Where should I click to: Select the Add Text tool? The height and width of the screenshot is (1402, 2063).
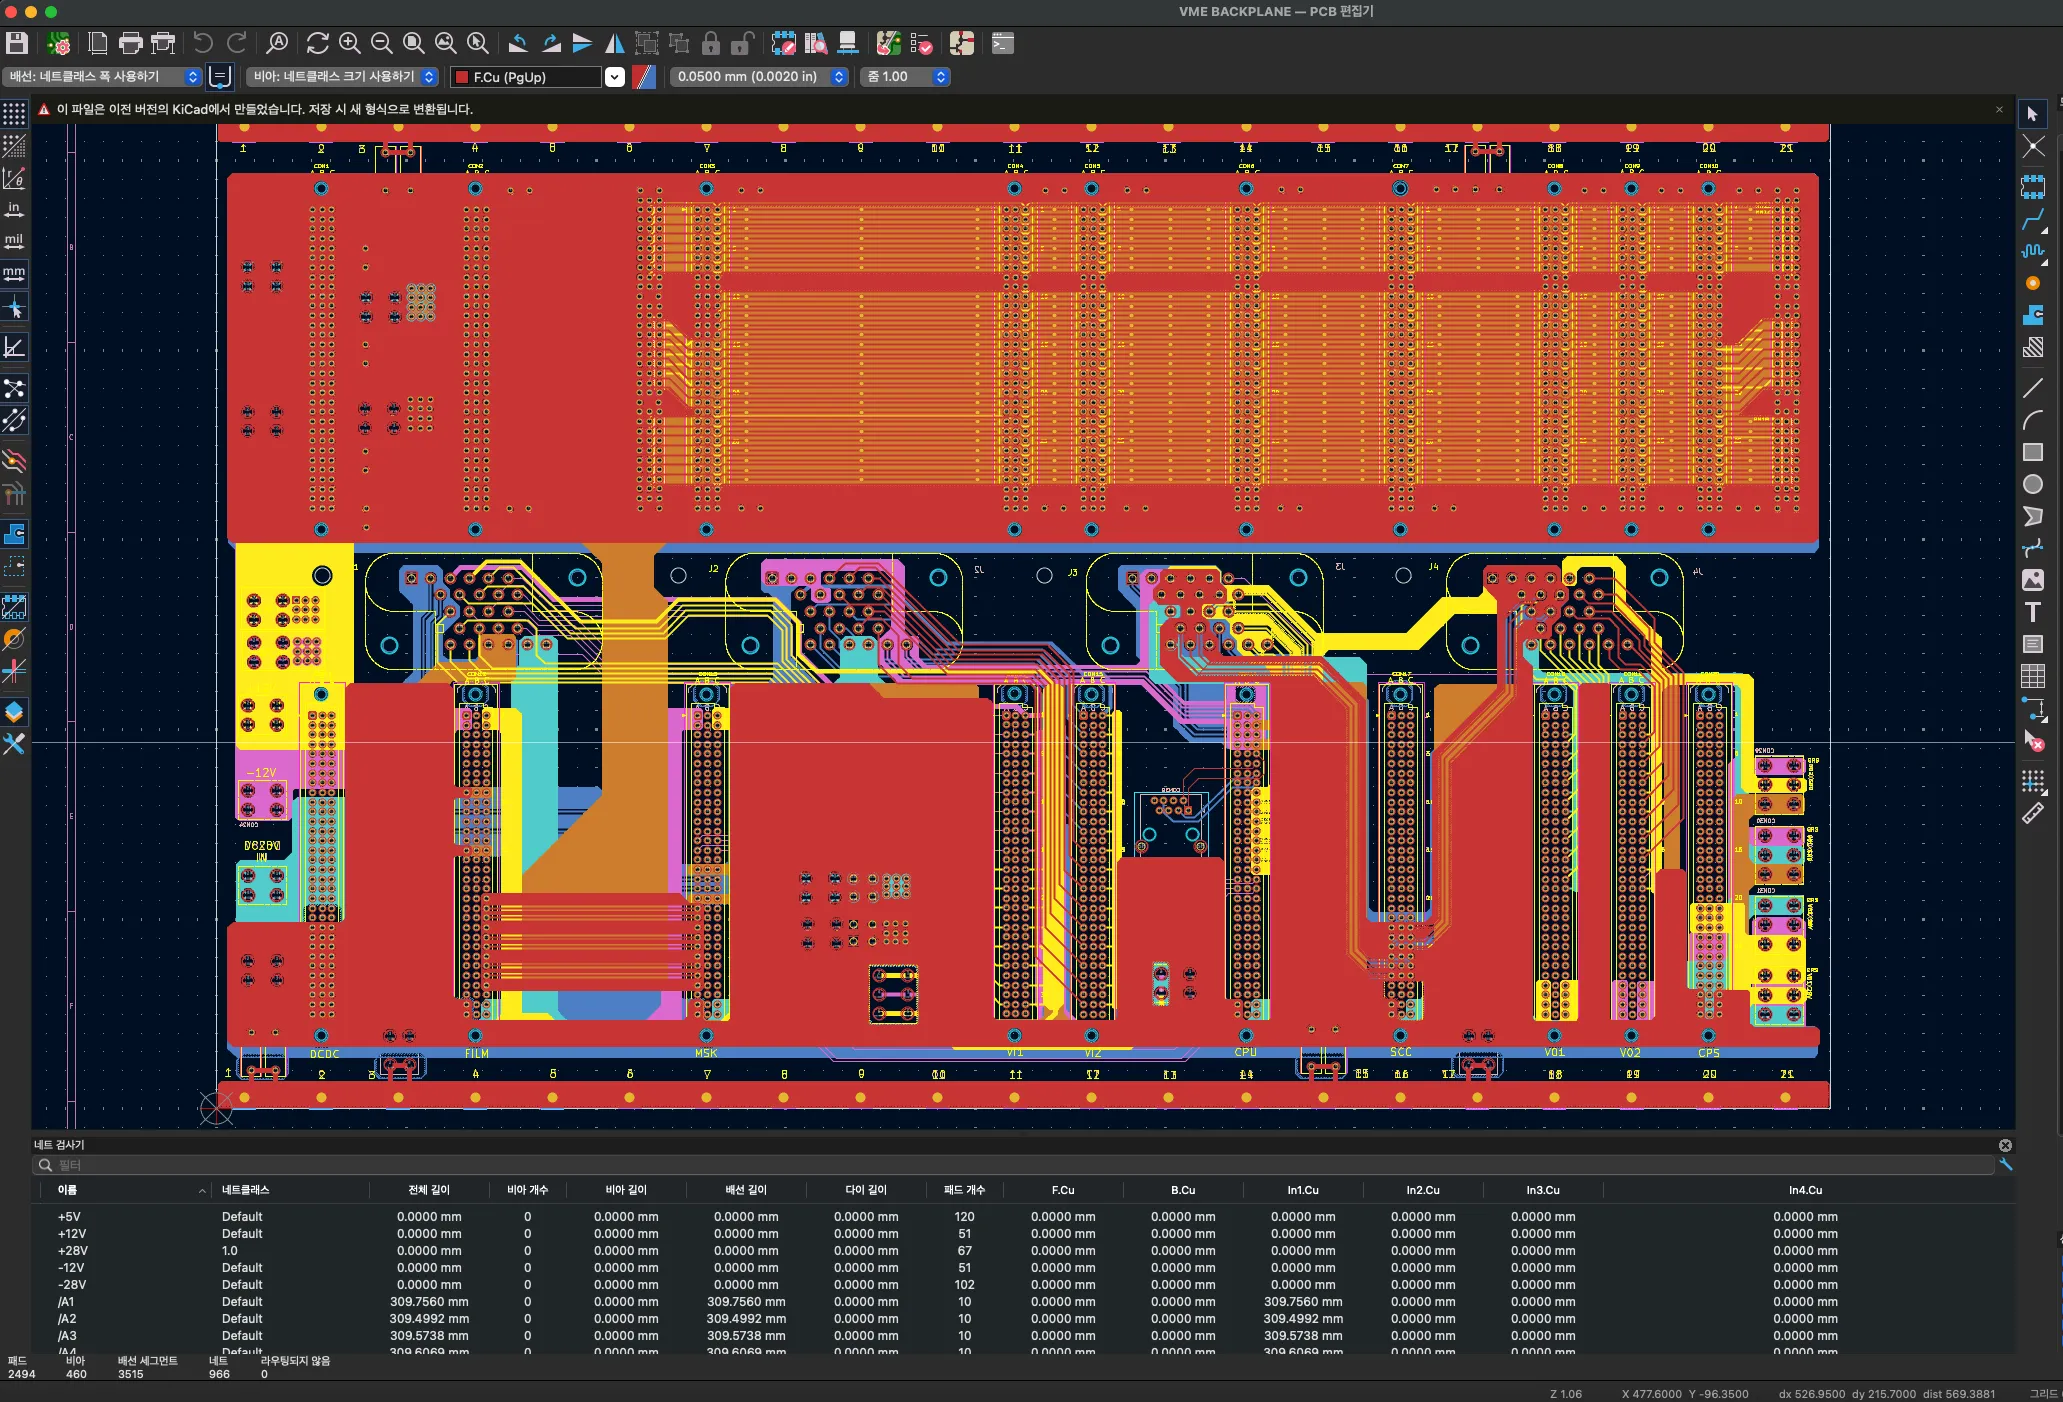point(2032,612)
